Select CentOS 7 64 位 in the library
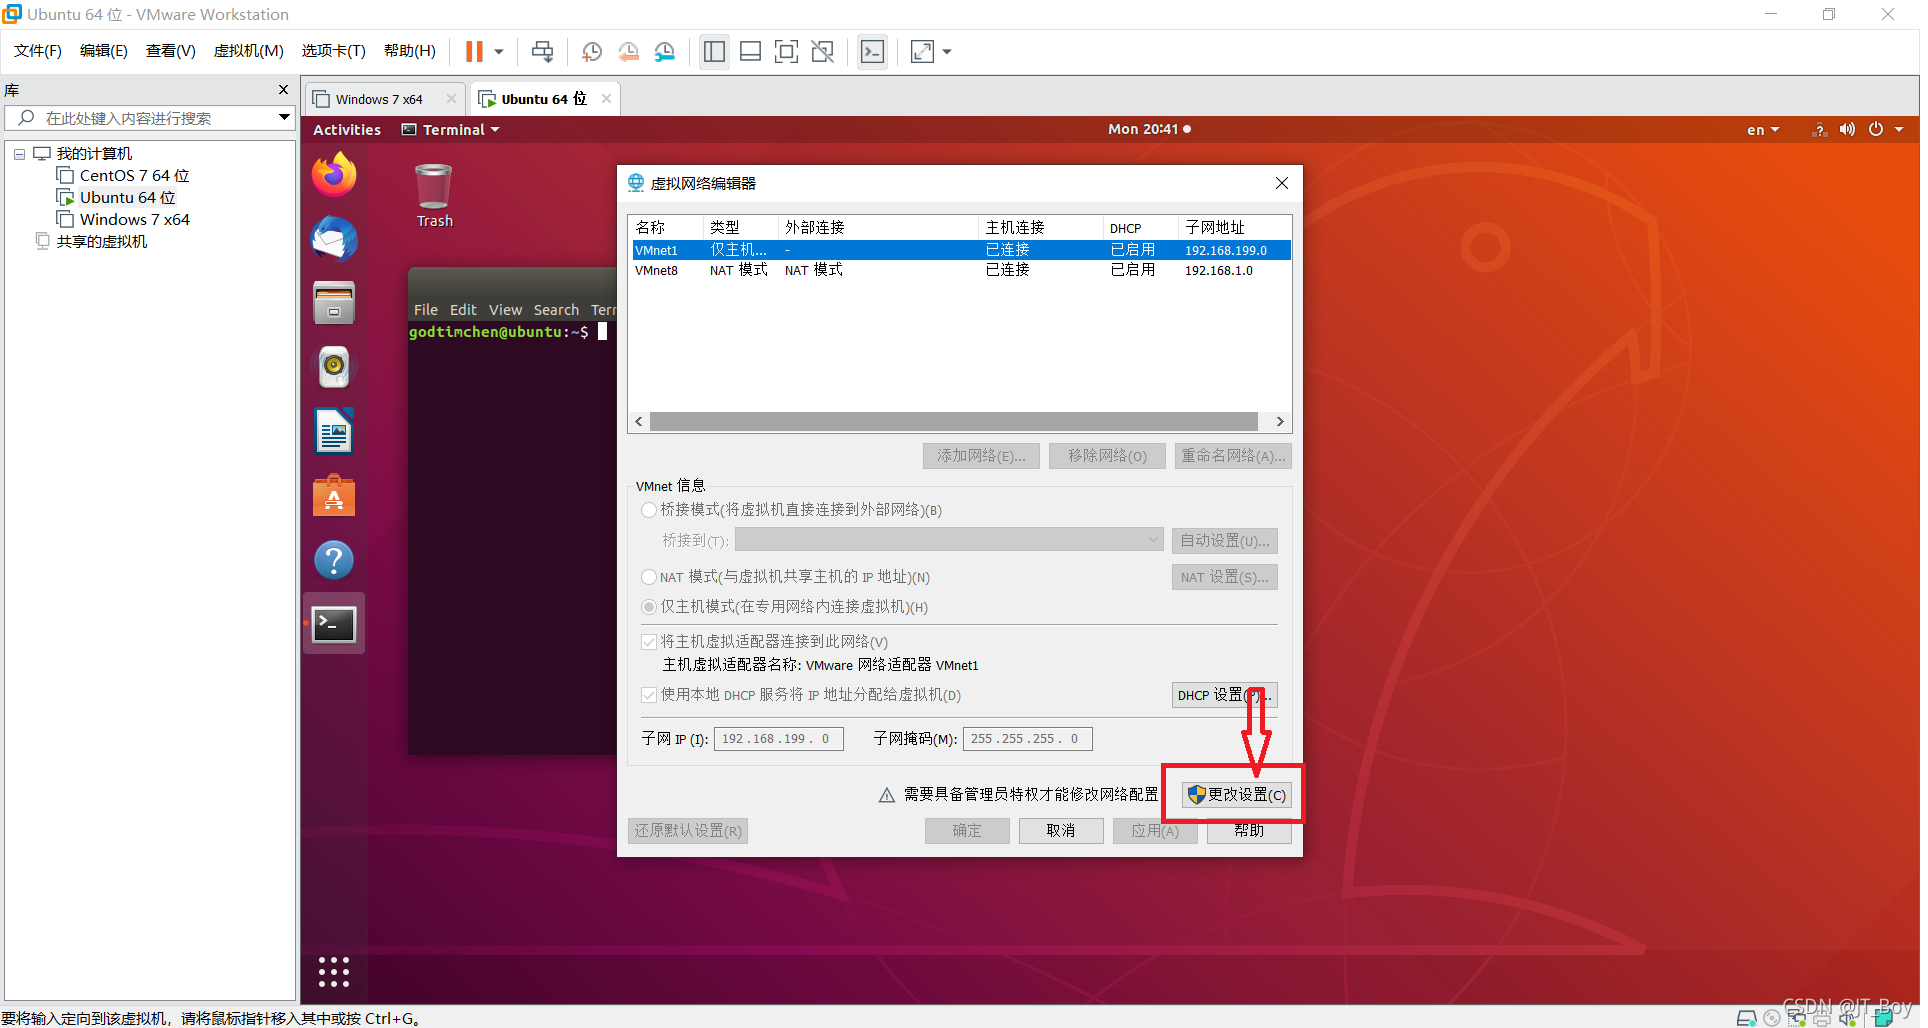 (x=134, y=176)
